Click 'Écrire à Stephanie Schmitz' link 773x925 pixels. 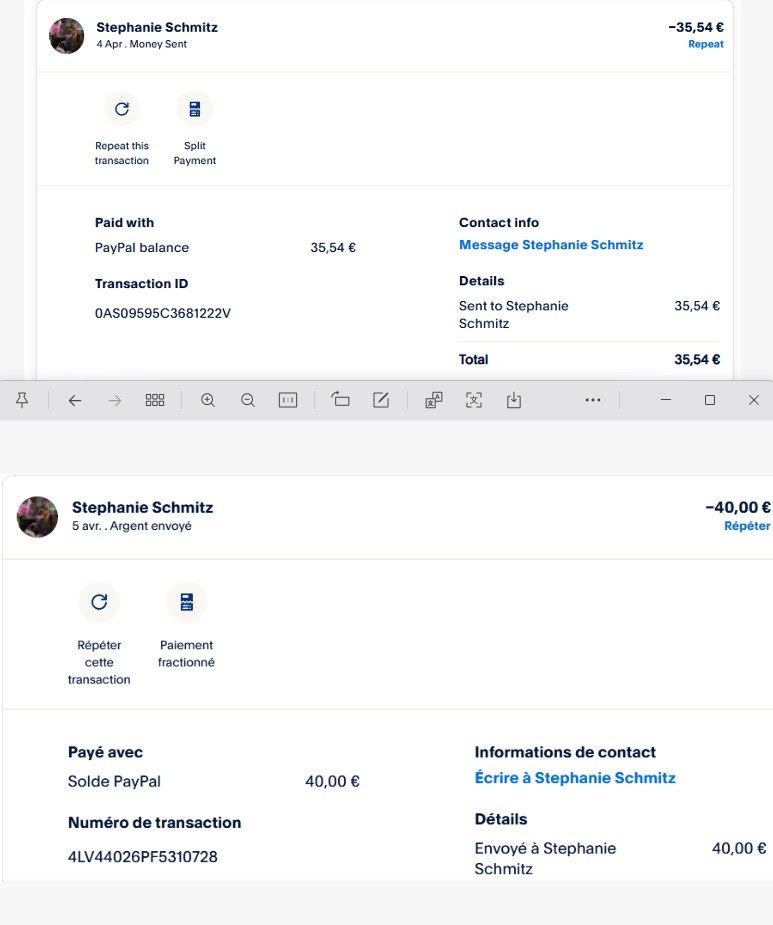pyautogui.click(x=575, y=778)
